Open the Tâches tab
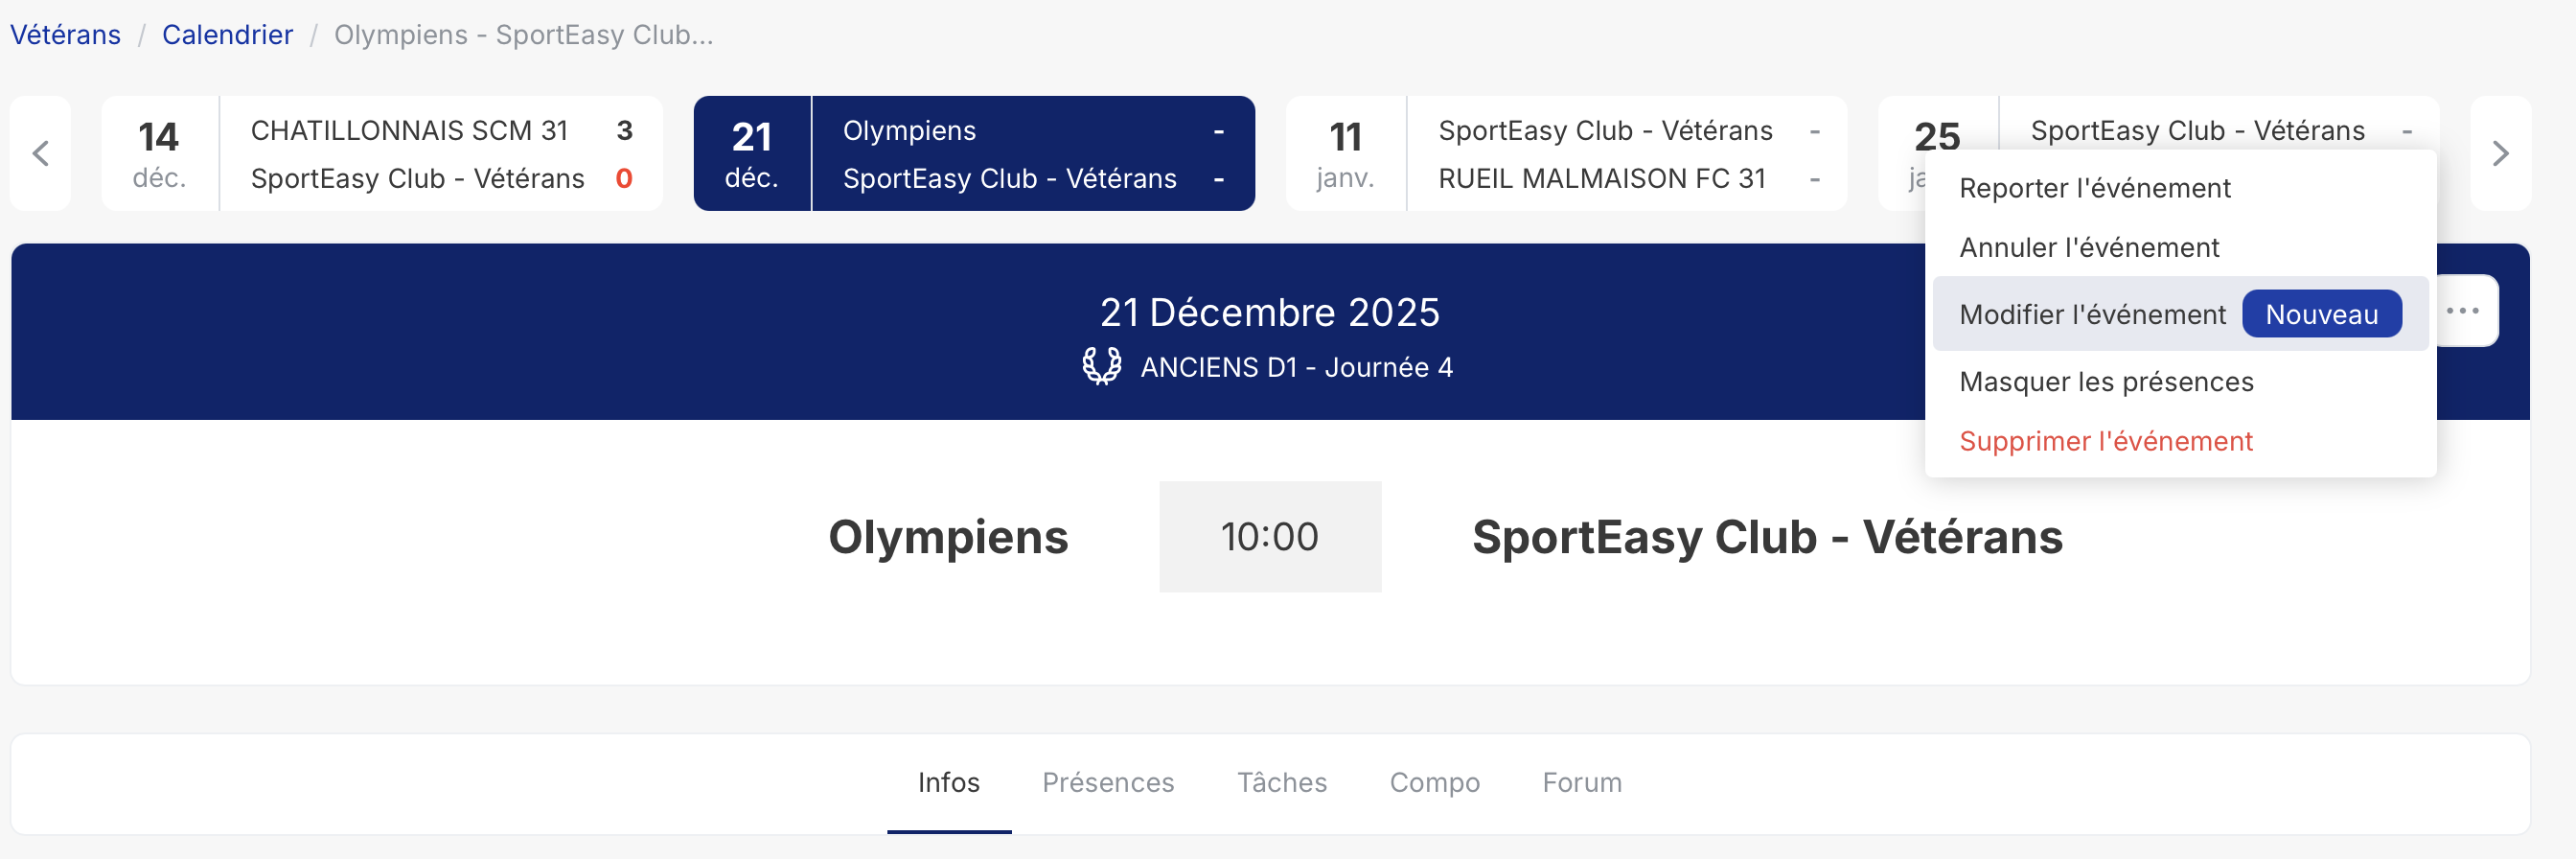2576x859 pixels. click(1281, 782)
